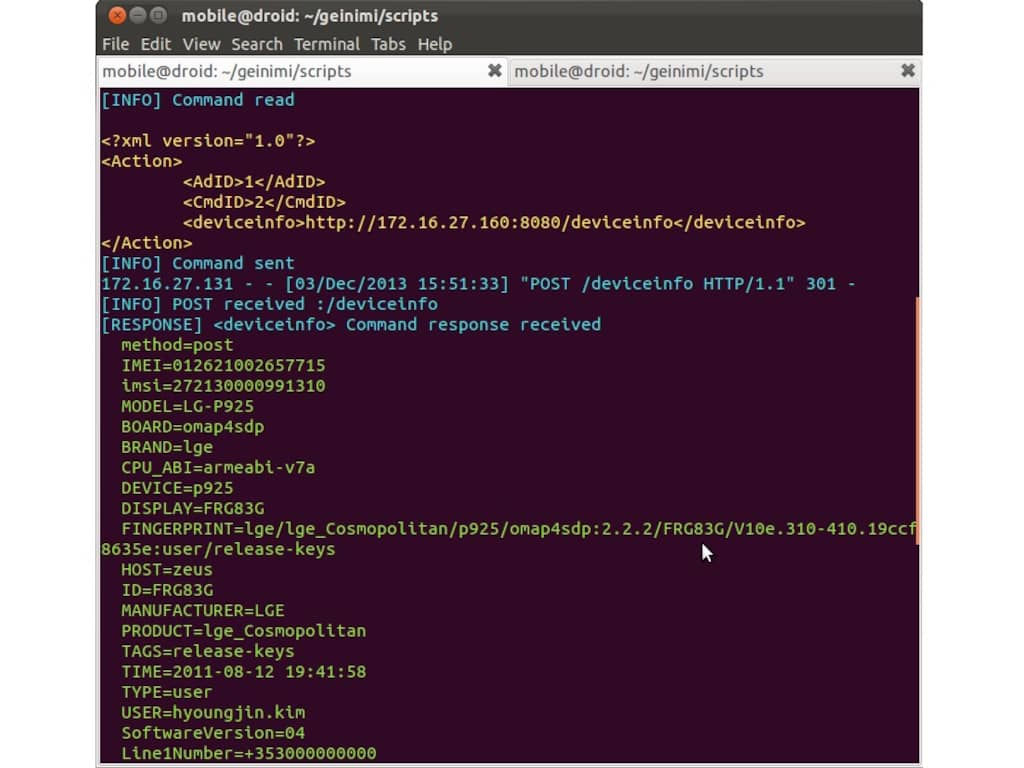Click the '<CmdID>2</CmdID>' line
The width and height of the screenshot is (1024, 768).
click(264, 202)
